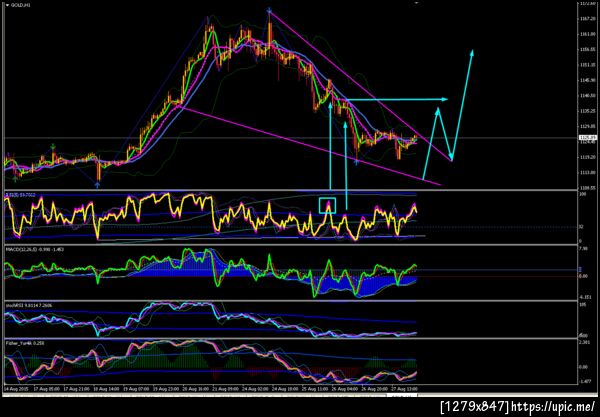Viewport: 600px width, 417px height.
Task: Click the current price marker on the price axis
Action: [587, 137]
